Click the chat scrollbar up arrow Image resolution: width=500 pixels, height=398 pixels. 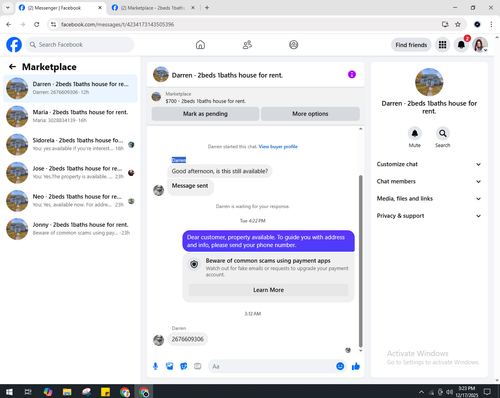(x=360, y=129)
